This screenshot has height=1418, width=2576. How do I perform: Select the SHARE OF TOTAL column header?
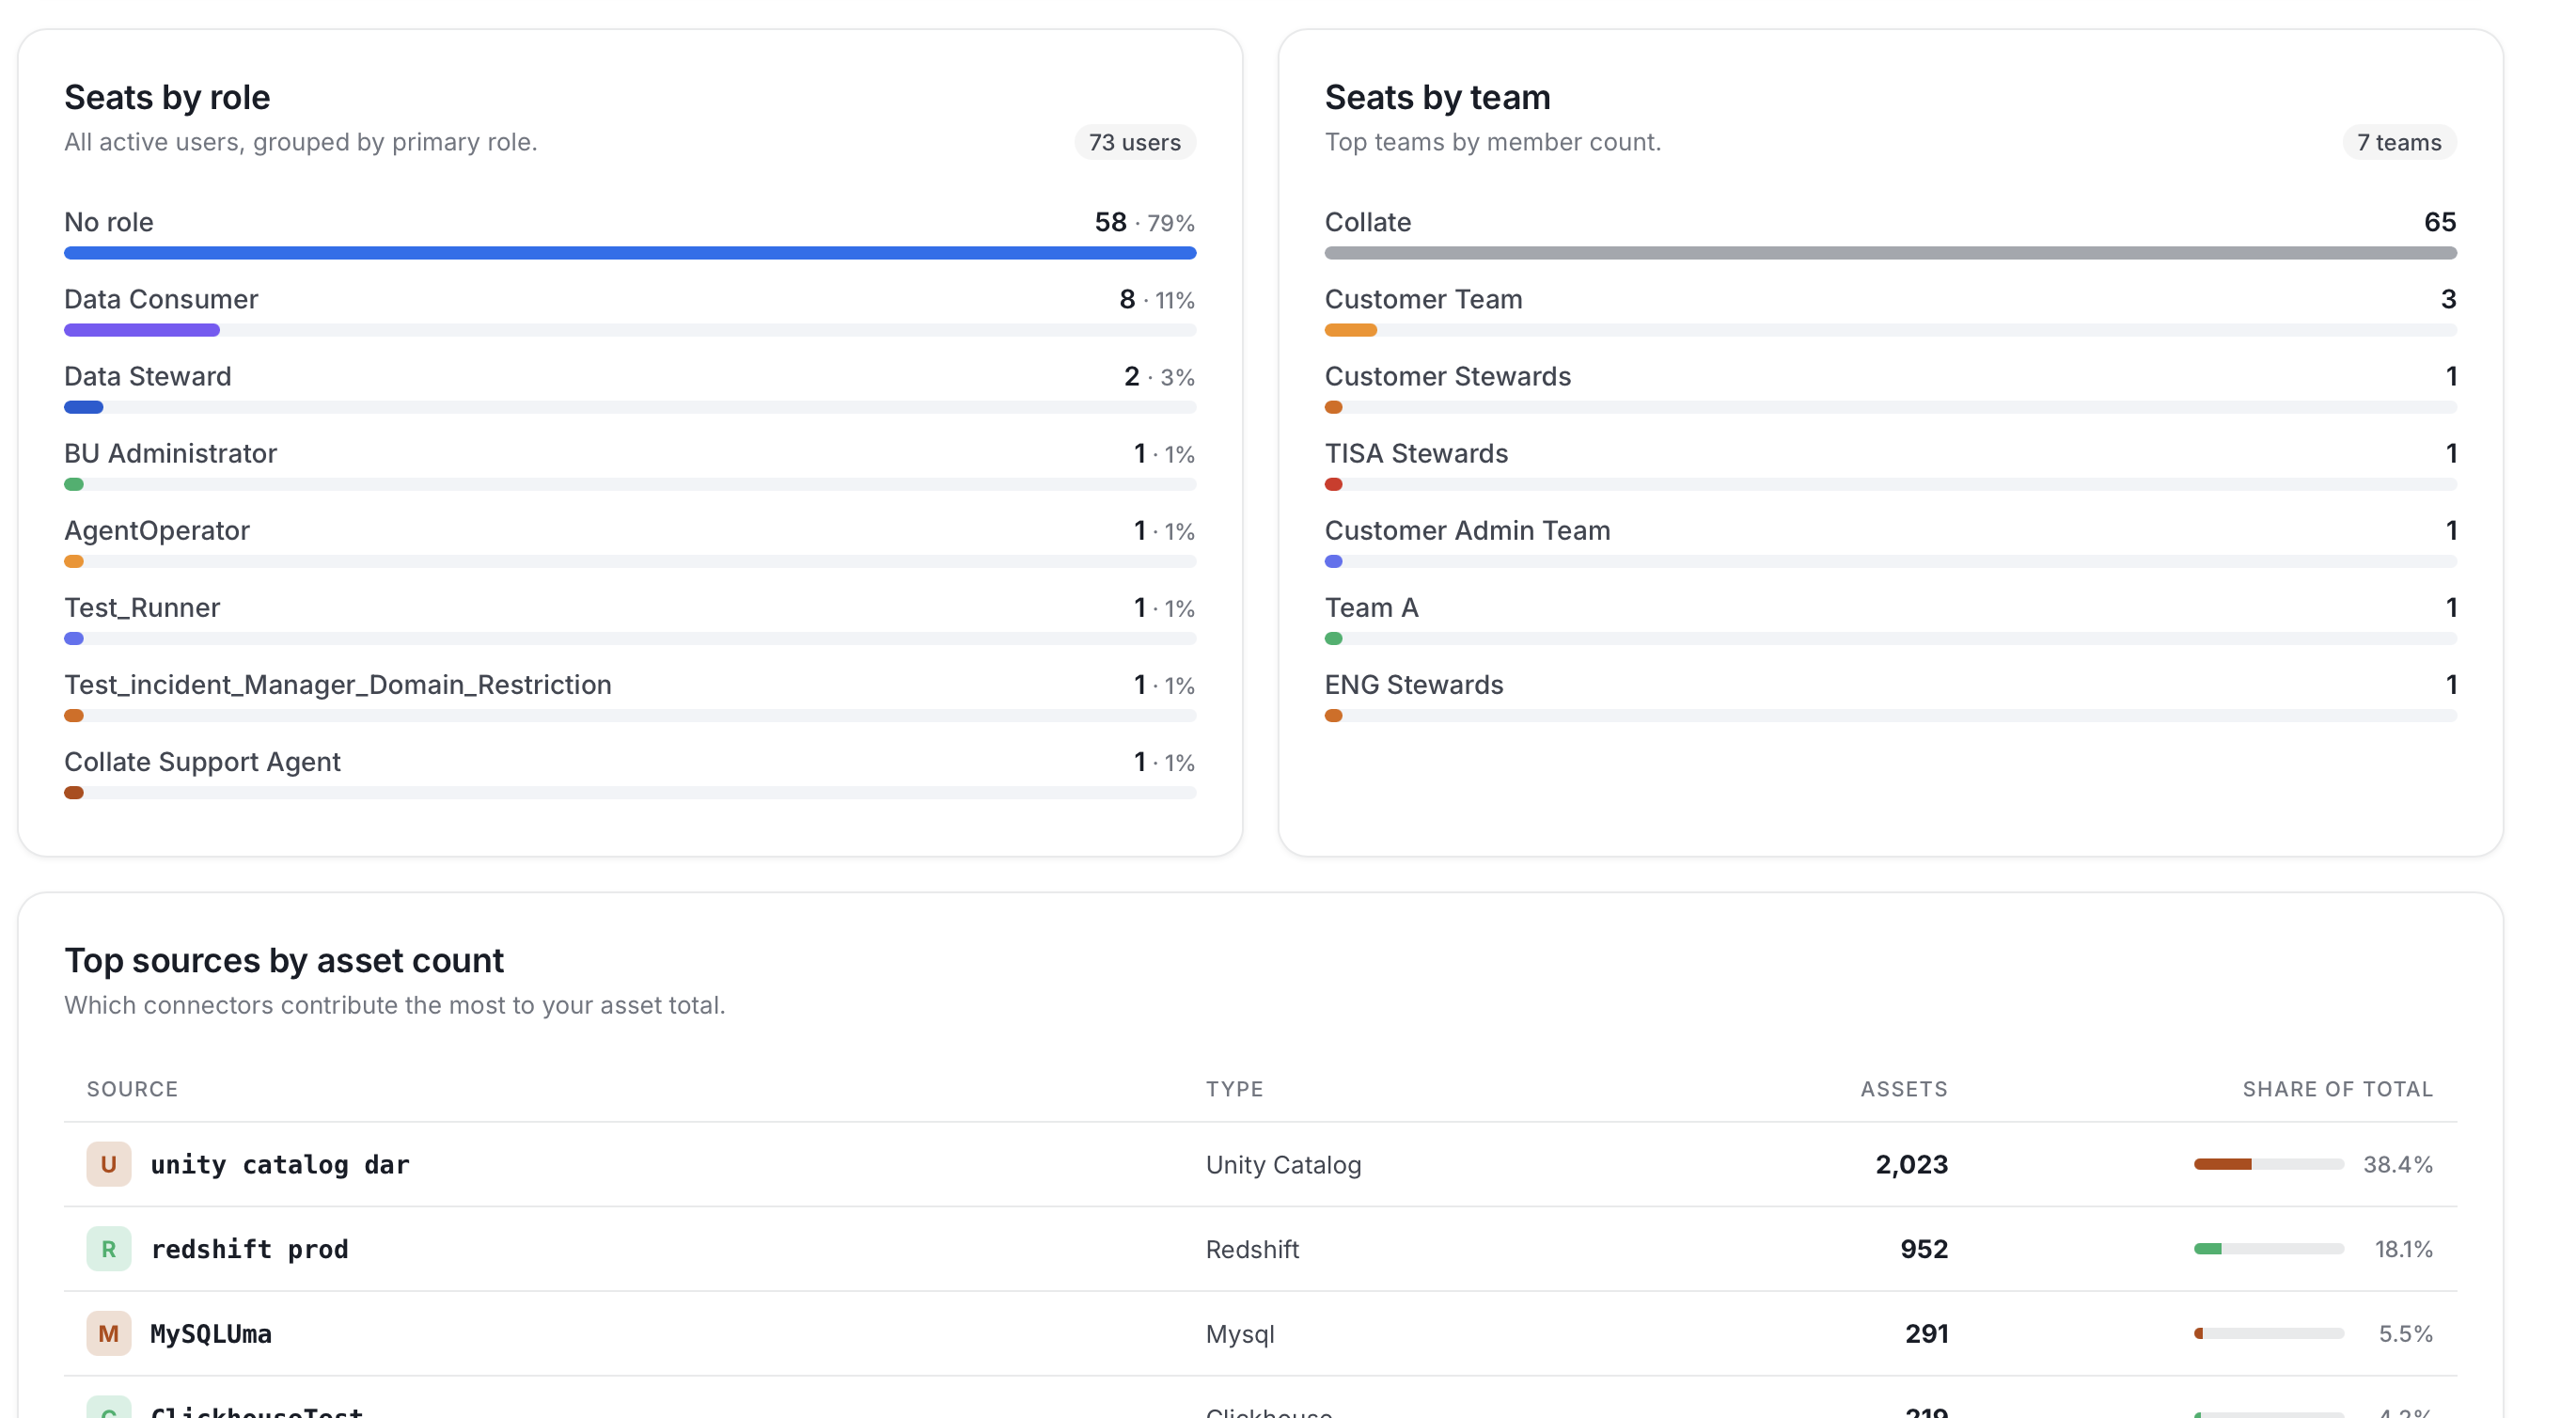[x=2337, y=1089]
